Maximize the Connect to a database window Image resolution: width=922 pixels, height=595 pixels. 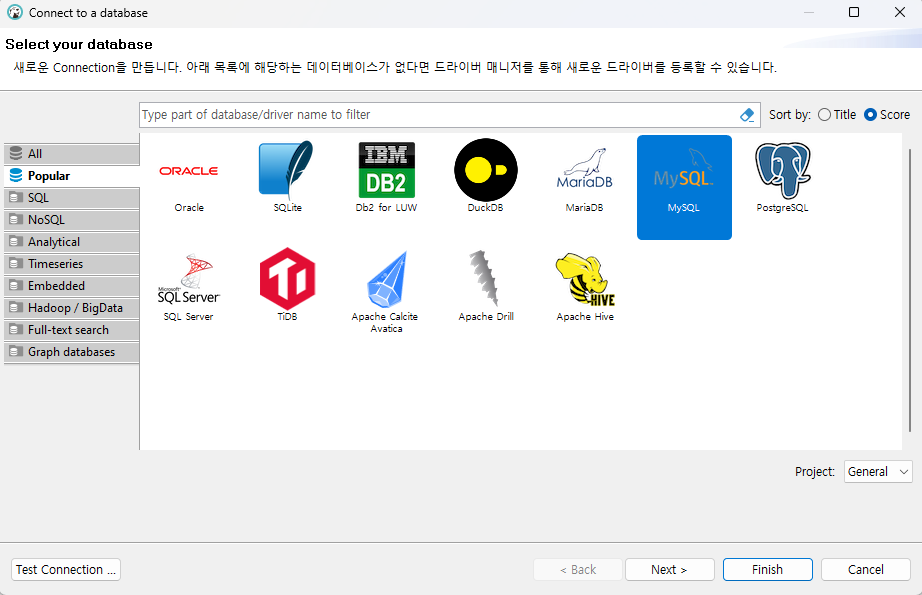pyautogui.click(x=854, y=12)
